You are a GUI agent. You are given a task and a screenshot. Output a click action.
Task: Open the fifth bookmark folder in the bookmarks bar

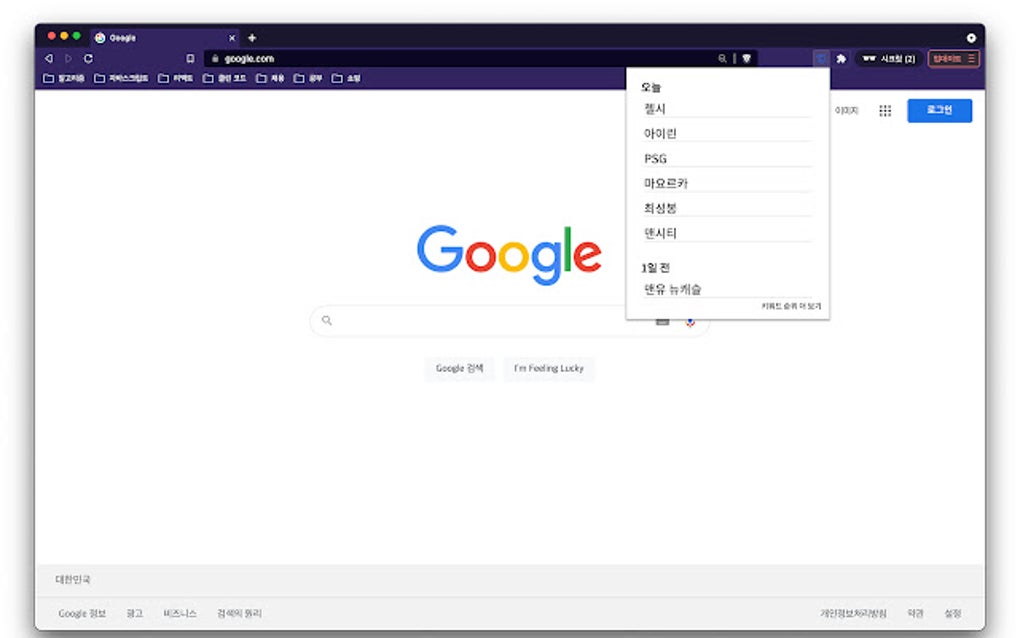pos(271,78)
